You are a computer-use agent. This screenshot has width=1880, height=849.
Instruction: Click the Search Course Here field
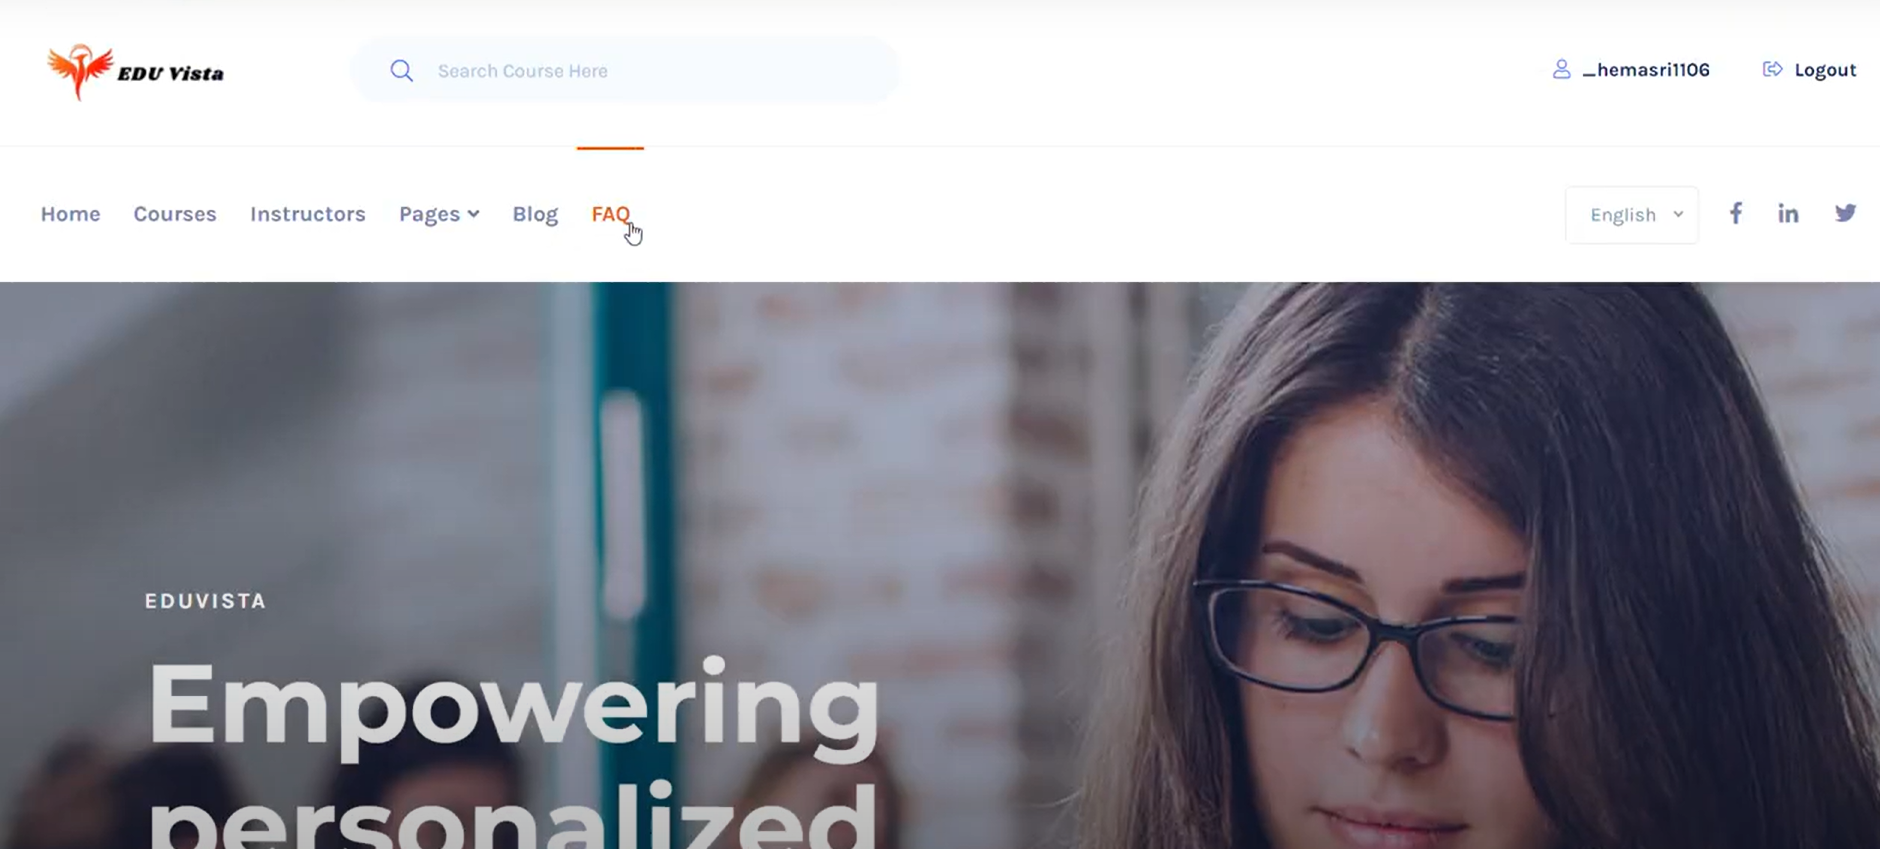624,70
